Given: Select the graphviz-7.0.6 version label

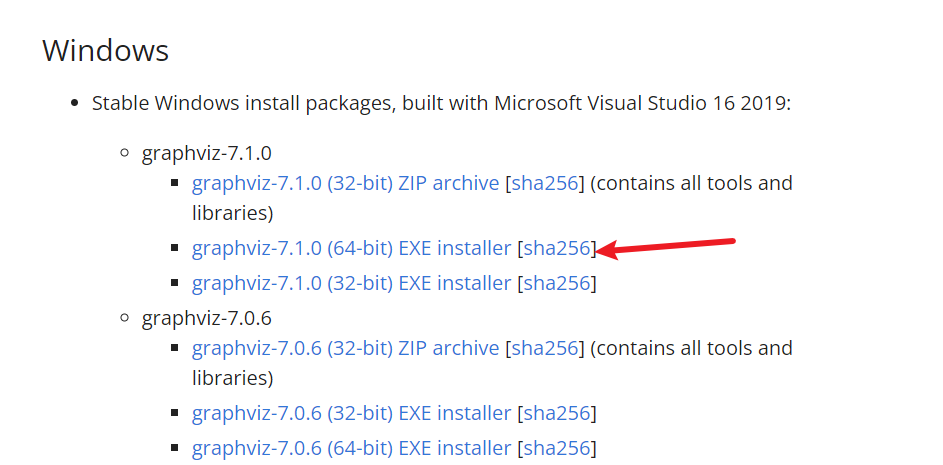Looking at the screenshot, I should (x=206, y=318).
